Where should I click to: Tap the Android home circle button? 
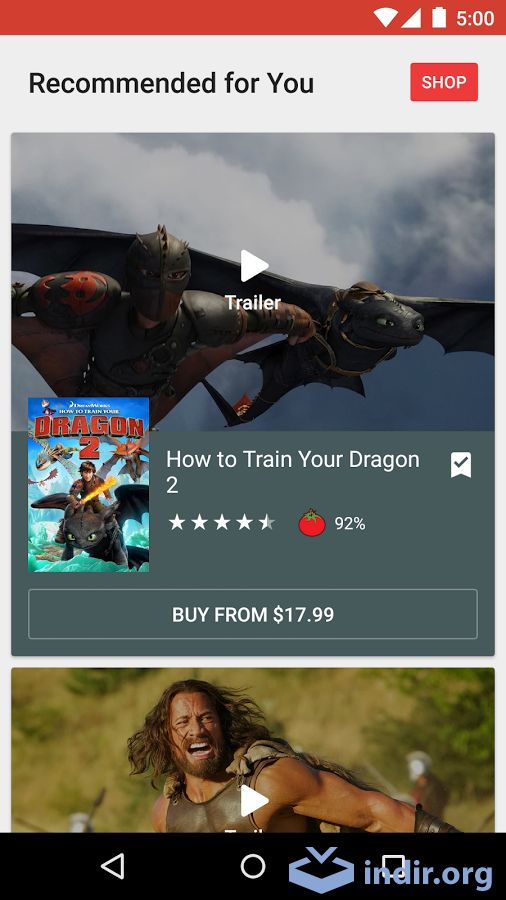tap(253, 866)
